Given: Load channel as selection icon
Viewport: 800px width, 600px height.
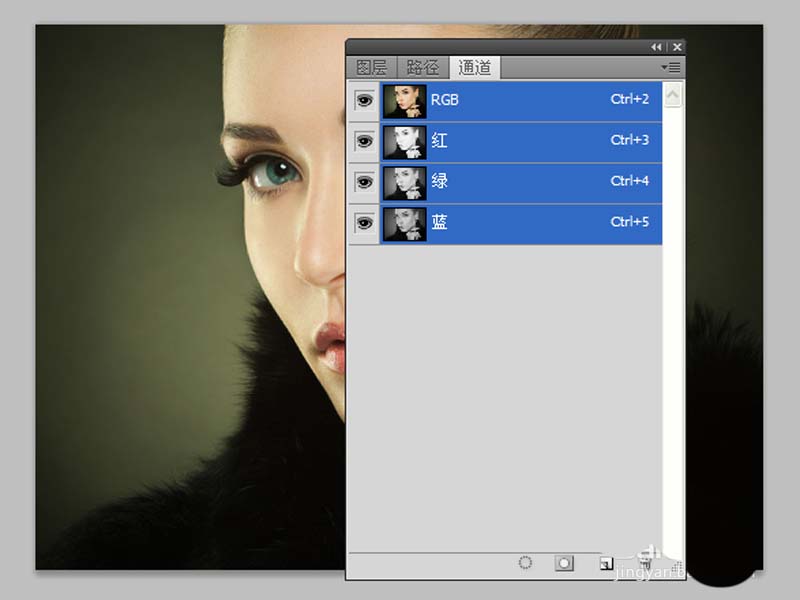Looking at the screenshot, I should pyautogui.click(x=526, y=564).
